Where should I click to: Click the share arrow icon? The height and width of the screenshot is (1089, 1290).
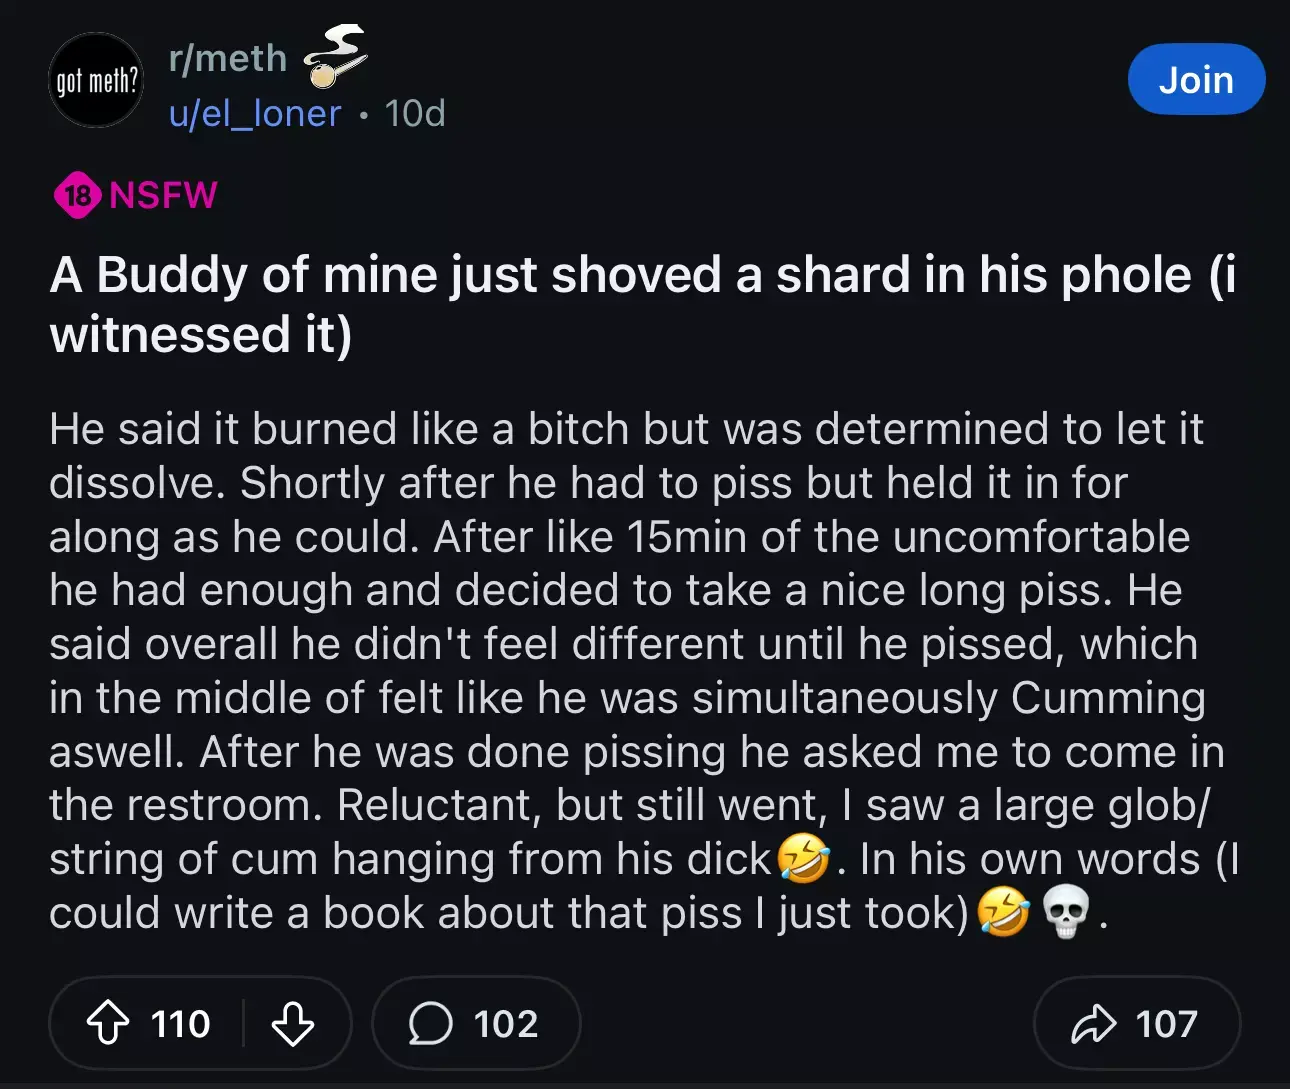coord(1093,1024)
